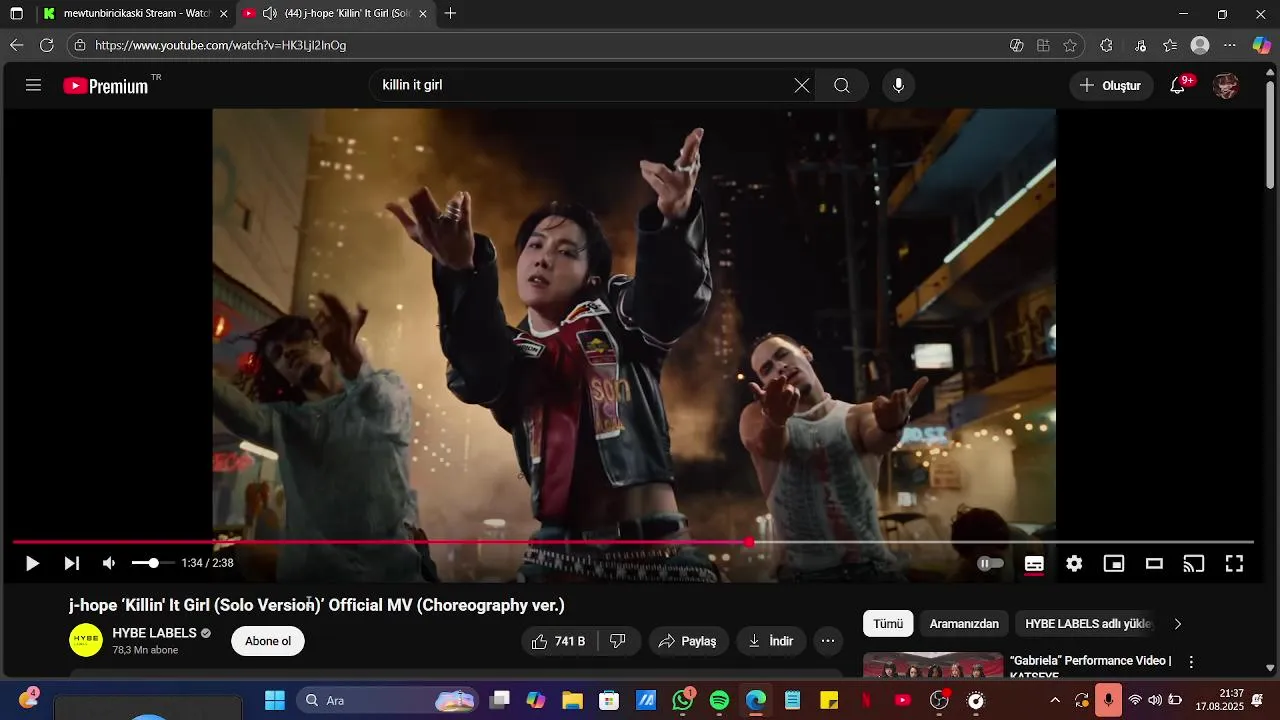Clear the search box text
Viewport: 1280px width, 720px height.
pyautogui.click(x=802, y=86)
